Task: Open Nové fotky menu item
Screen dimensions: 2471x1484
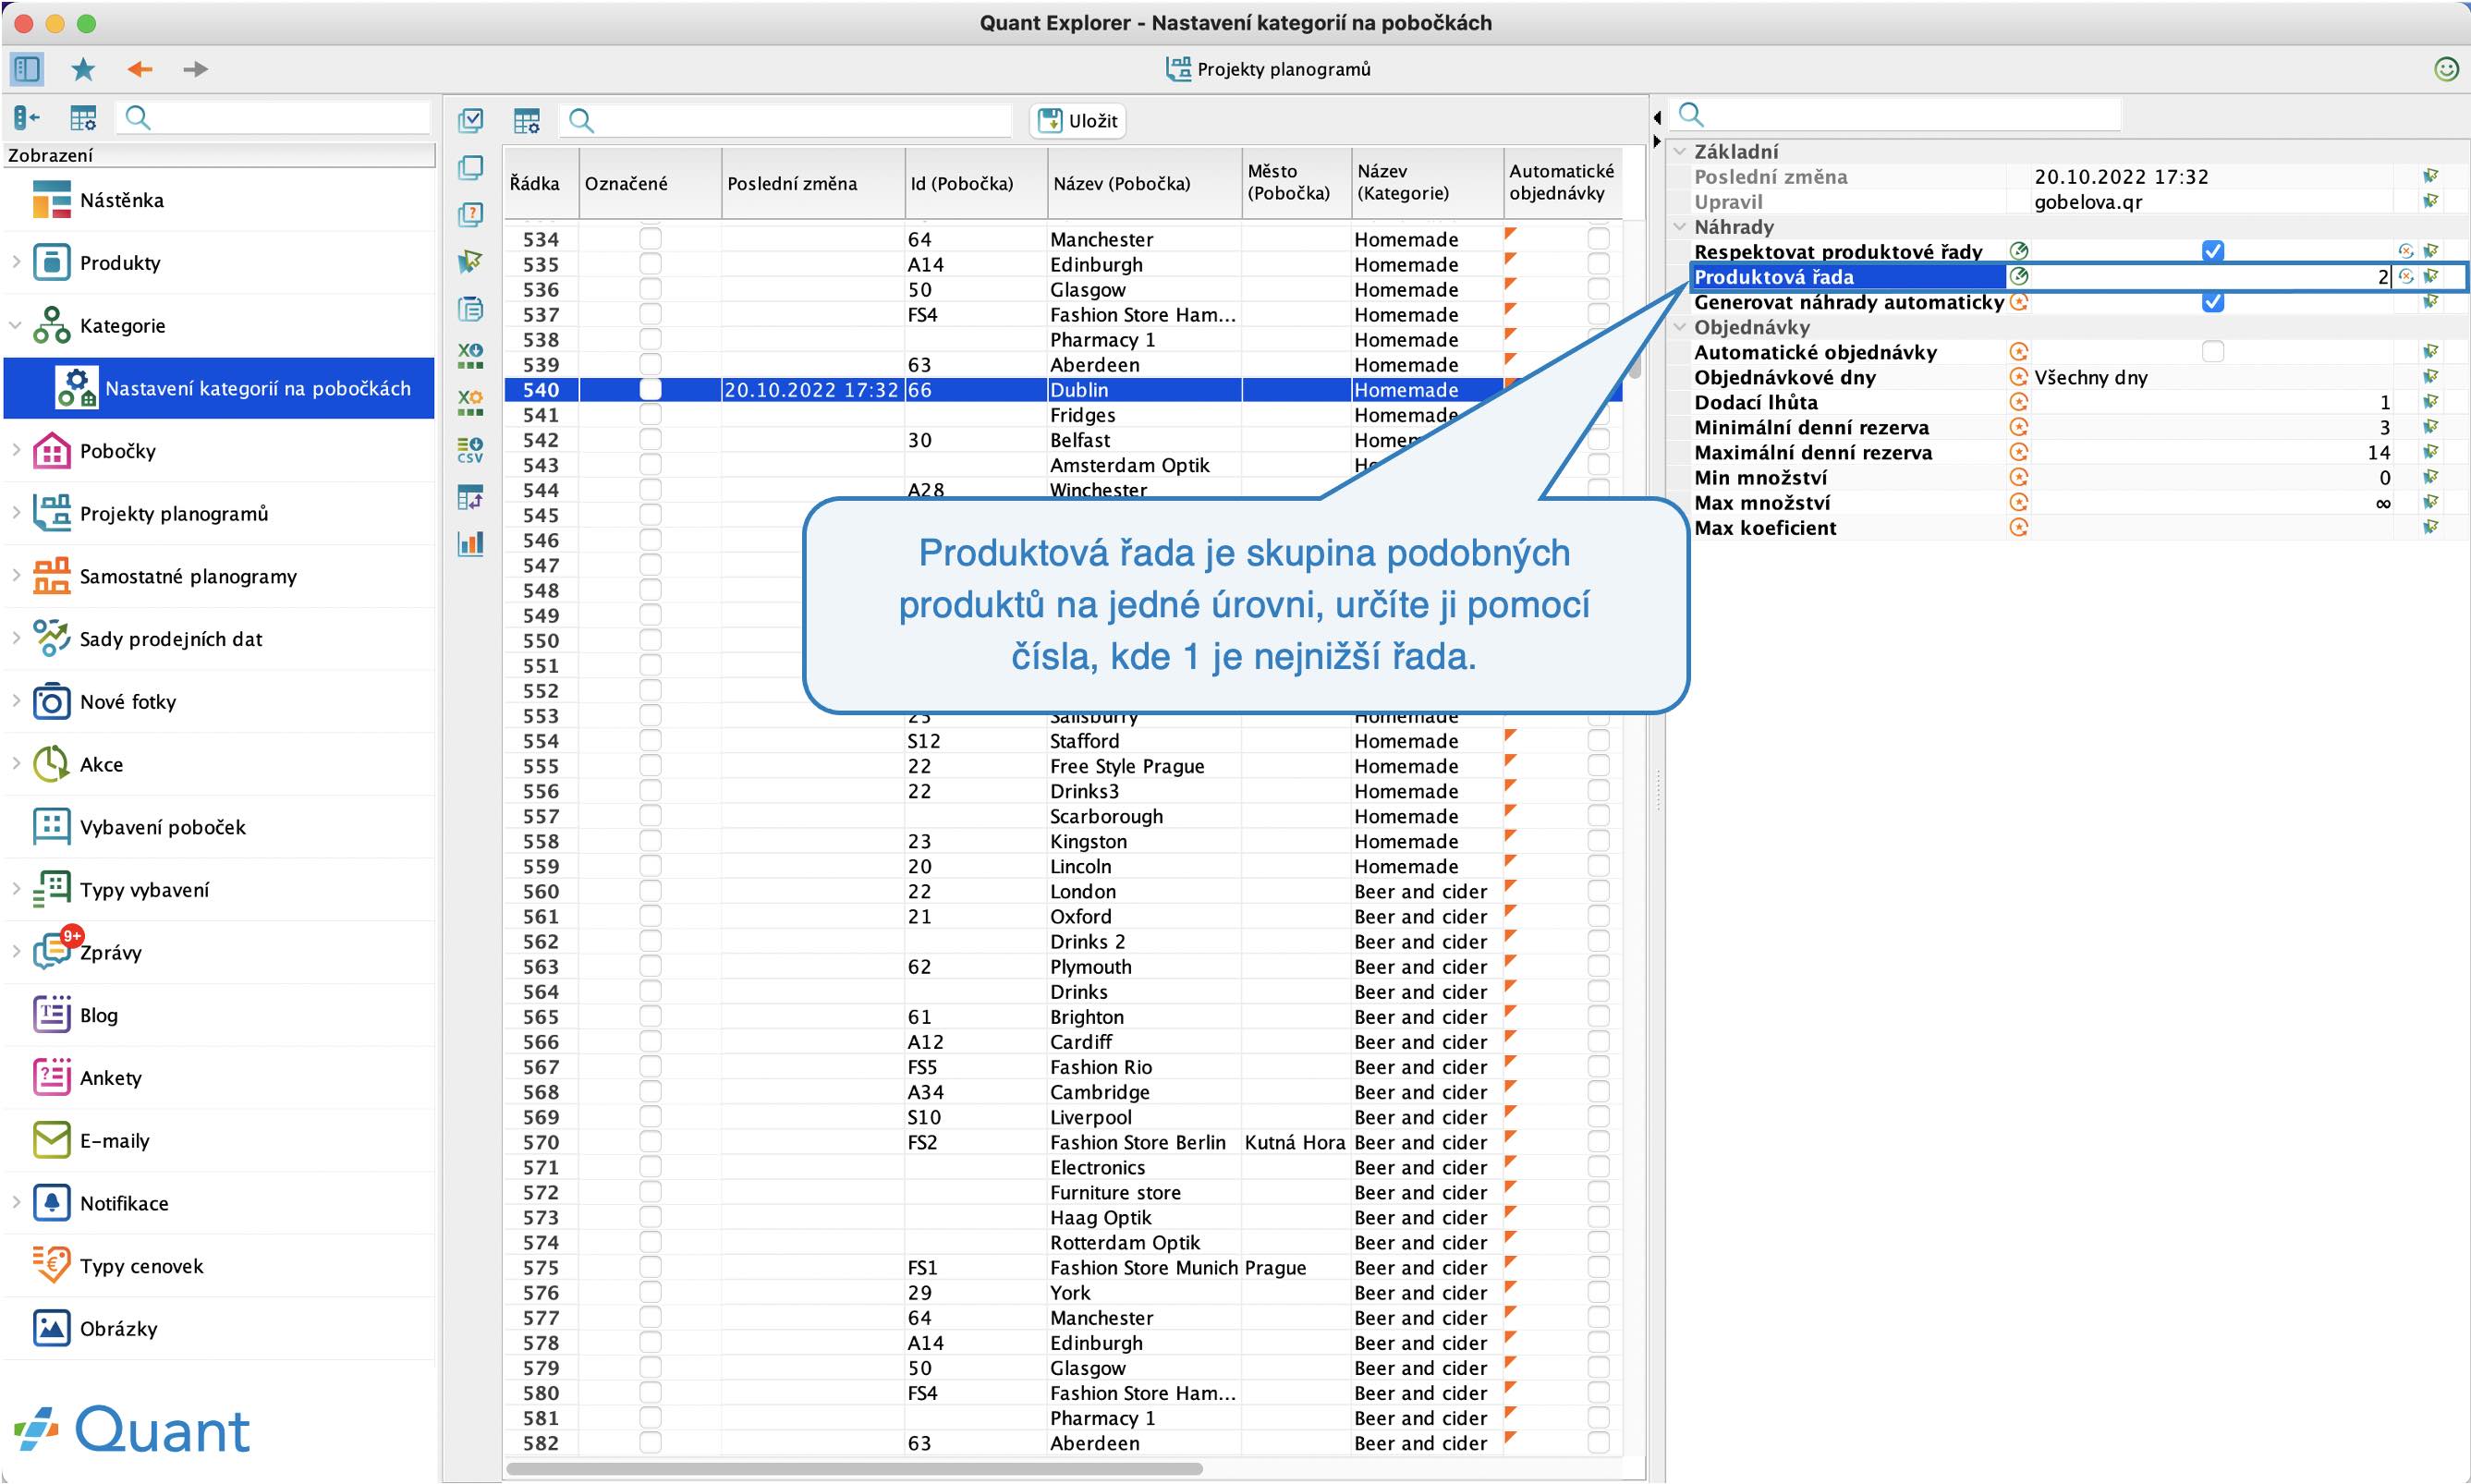Action: point(219,702)
